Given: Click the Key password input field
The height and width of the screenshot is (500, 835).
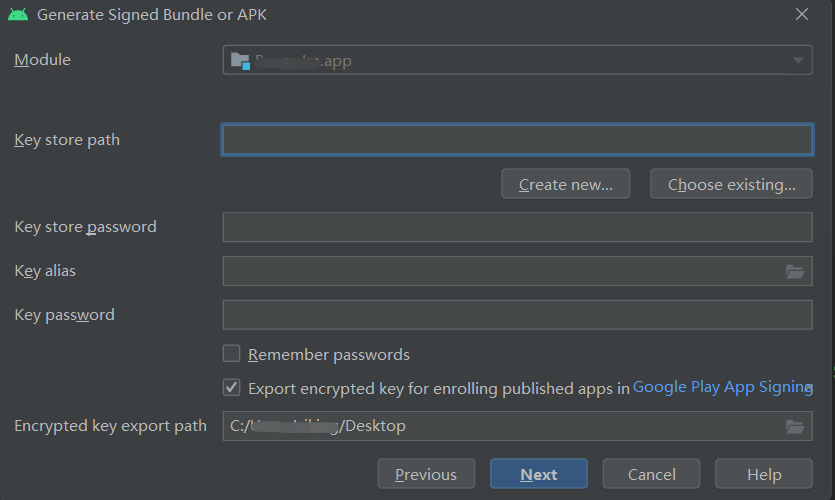Looking at the screenshot, I should click(517, 315).
